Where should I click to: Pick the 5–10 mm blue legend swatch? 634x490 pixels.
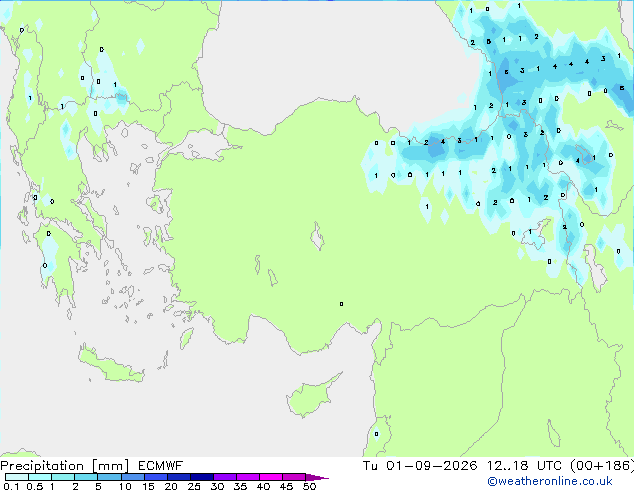click(109, 477)
